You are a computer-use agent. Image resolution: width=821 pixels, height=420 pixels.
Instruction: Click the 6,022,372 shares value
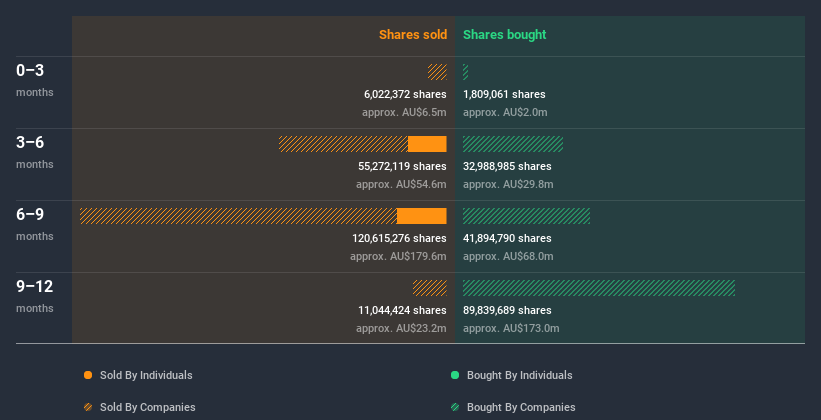coord(405,94)
